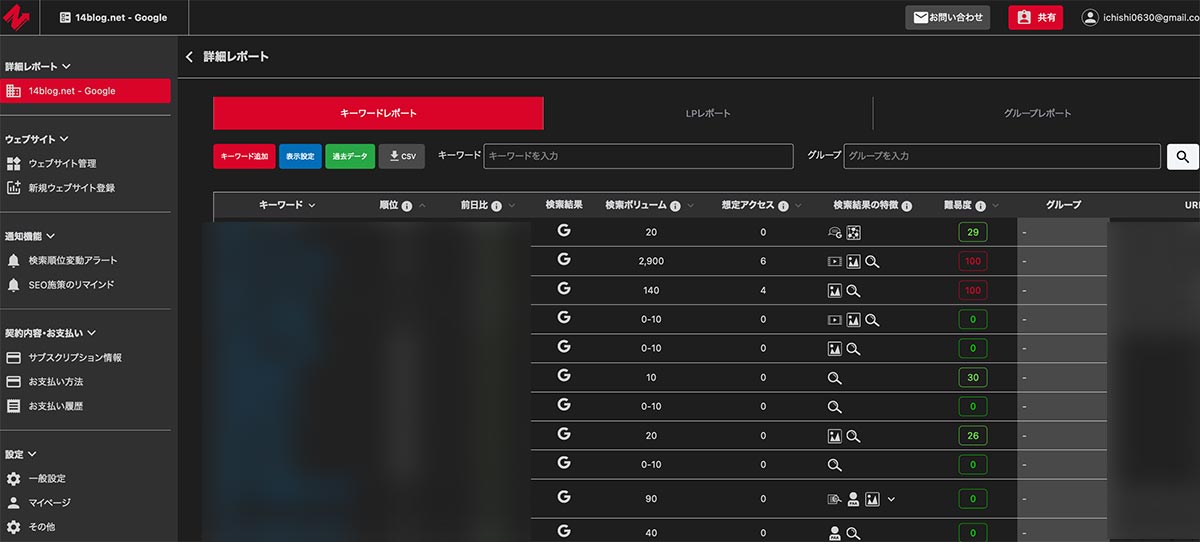
Task: Click the difficulty badge showing 30
Action: pyautogui.click(x=972, y=378)
